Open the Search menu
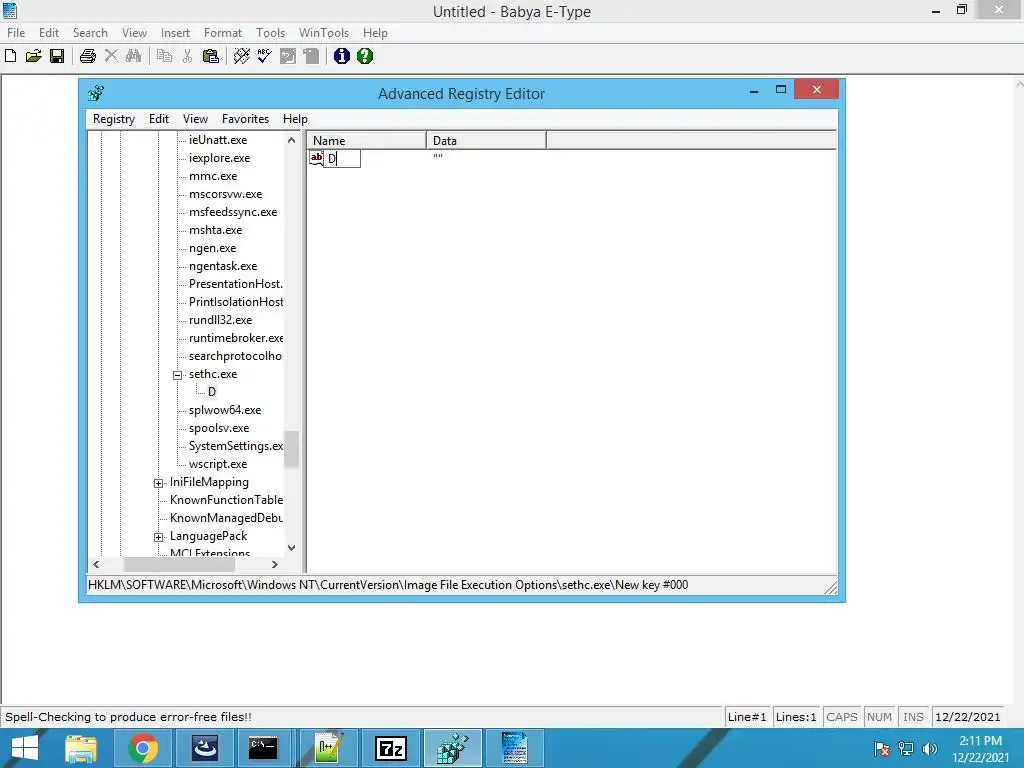Screen dimensions: 1024x768 (x=90, y=33)
